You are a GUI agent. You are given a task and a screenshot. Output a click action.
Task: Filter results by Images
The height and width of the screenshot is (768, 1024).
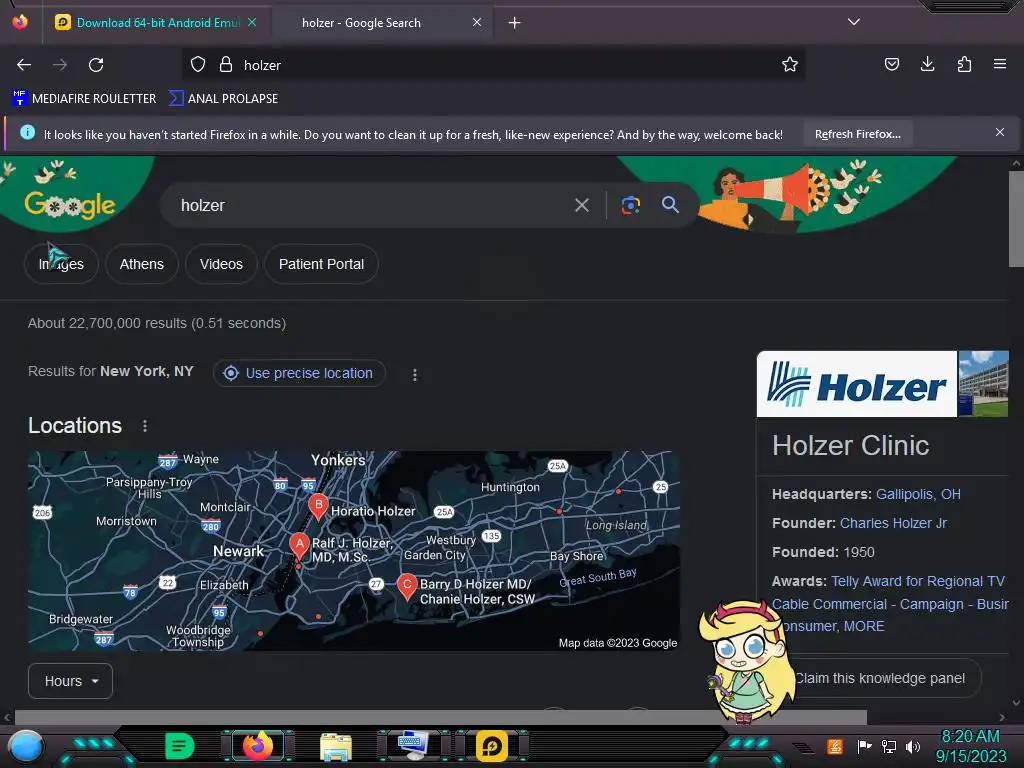(61, 264)
